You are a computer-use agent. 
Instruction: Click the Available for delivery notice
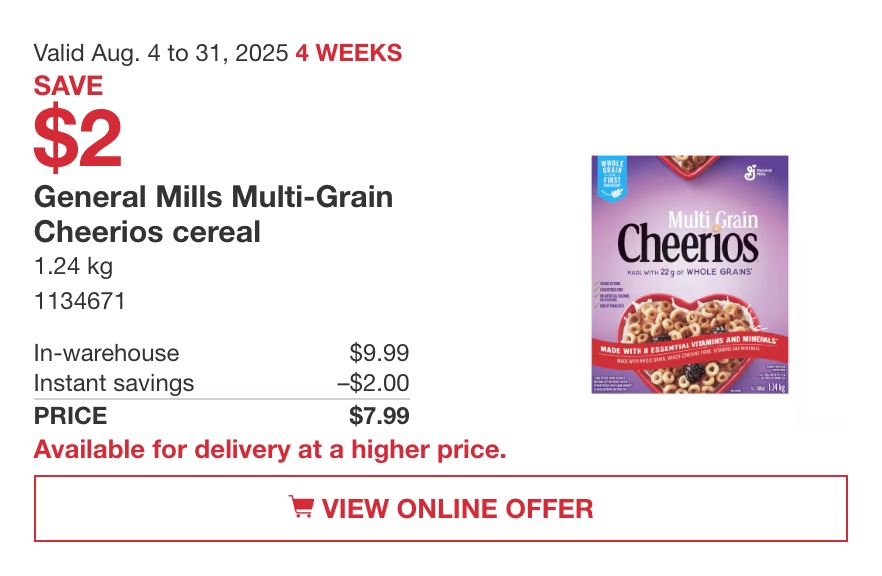[x=270, y=449]
